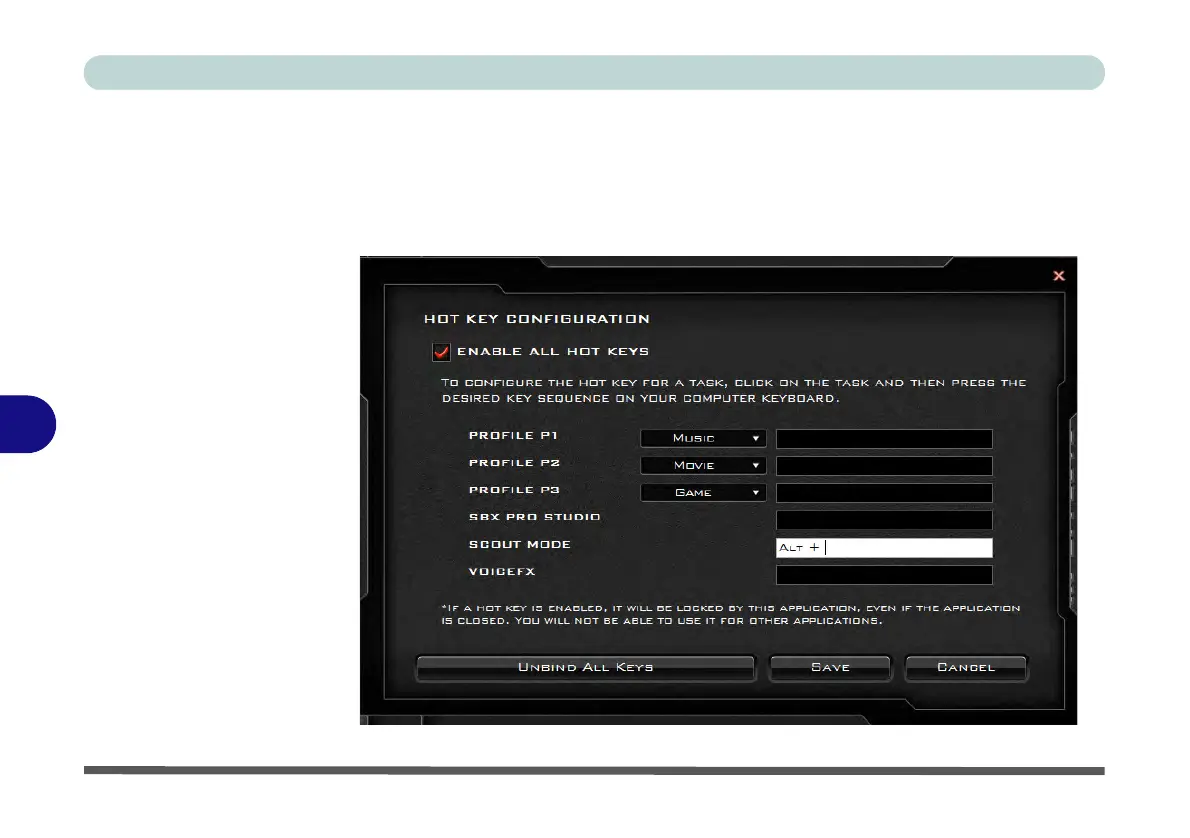Open the Profile P3 Game dropdown
The width and height of the screenshot is (1190, 838).
pos(703,493)
